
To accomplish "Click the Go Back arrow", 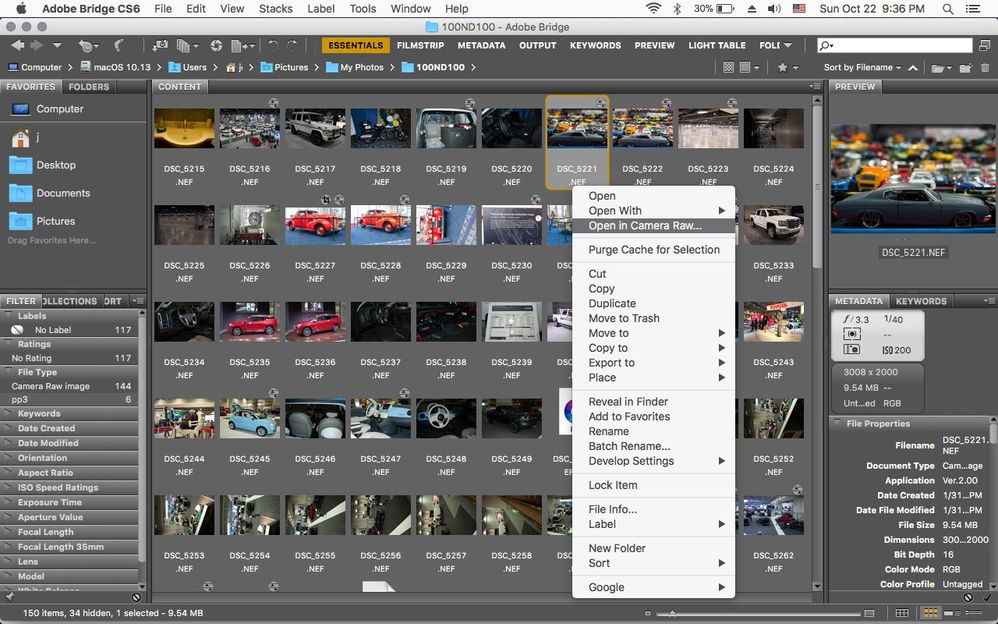I will click(17, 46).
